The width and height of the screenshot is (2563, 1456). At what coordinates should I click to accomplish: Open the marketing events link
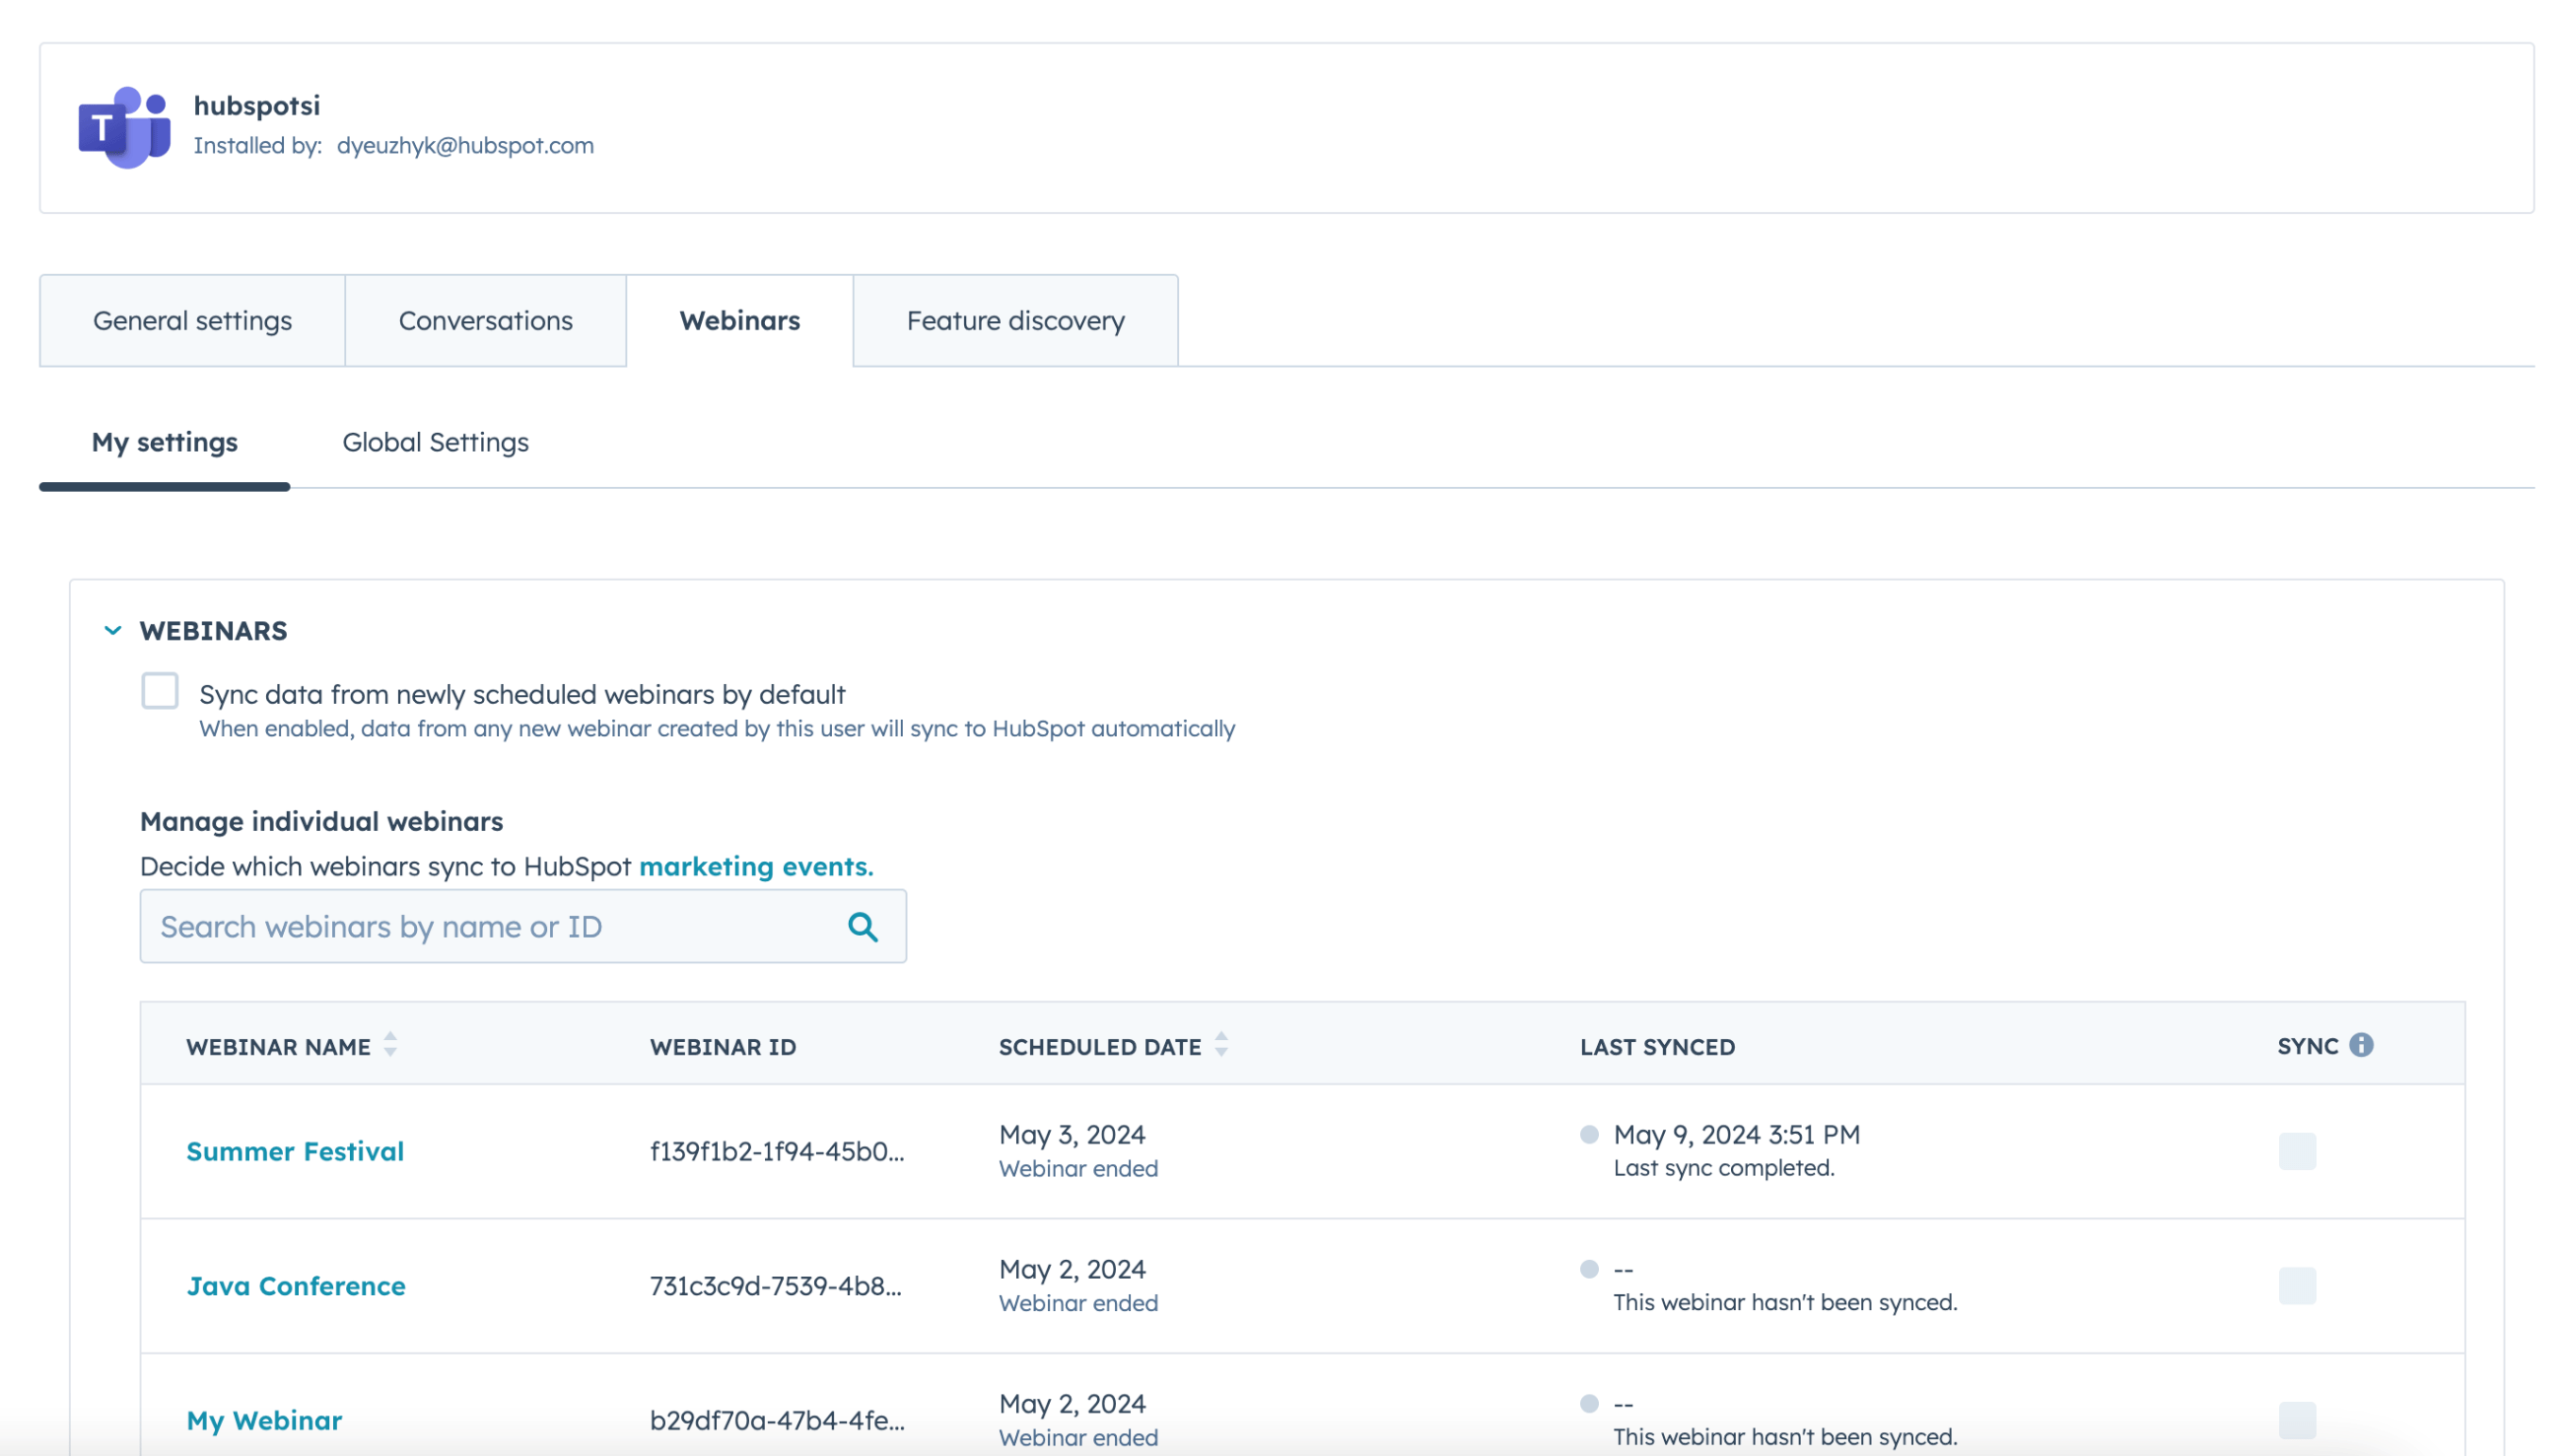[755, 866]
